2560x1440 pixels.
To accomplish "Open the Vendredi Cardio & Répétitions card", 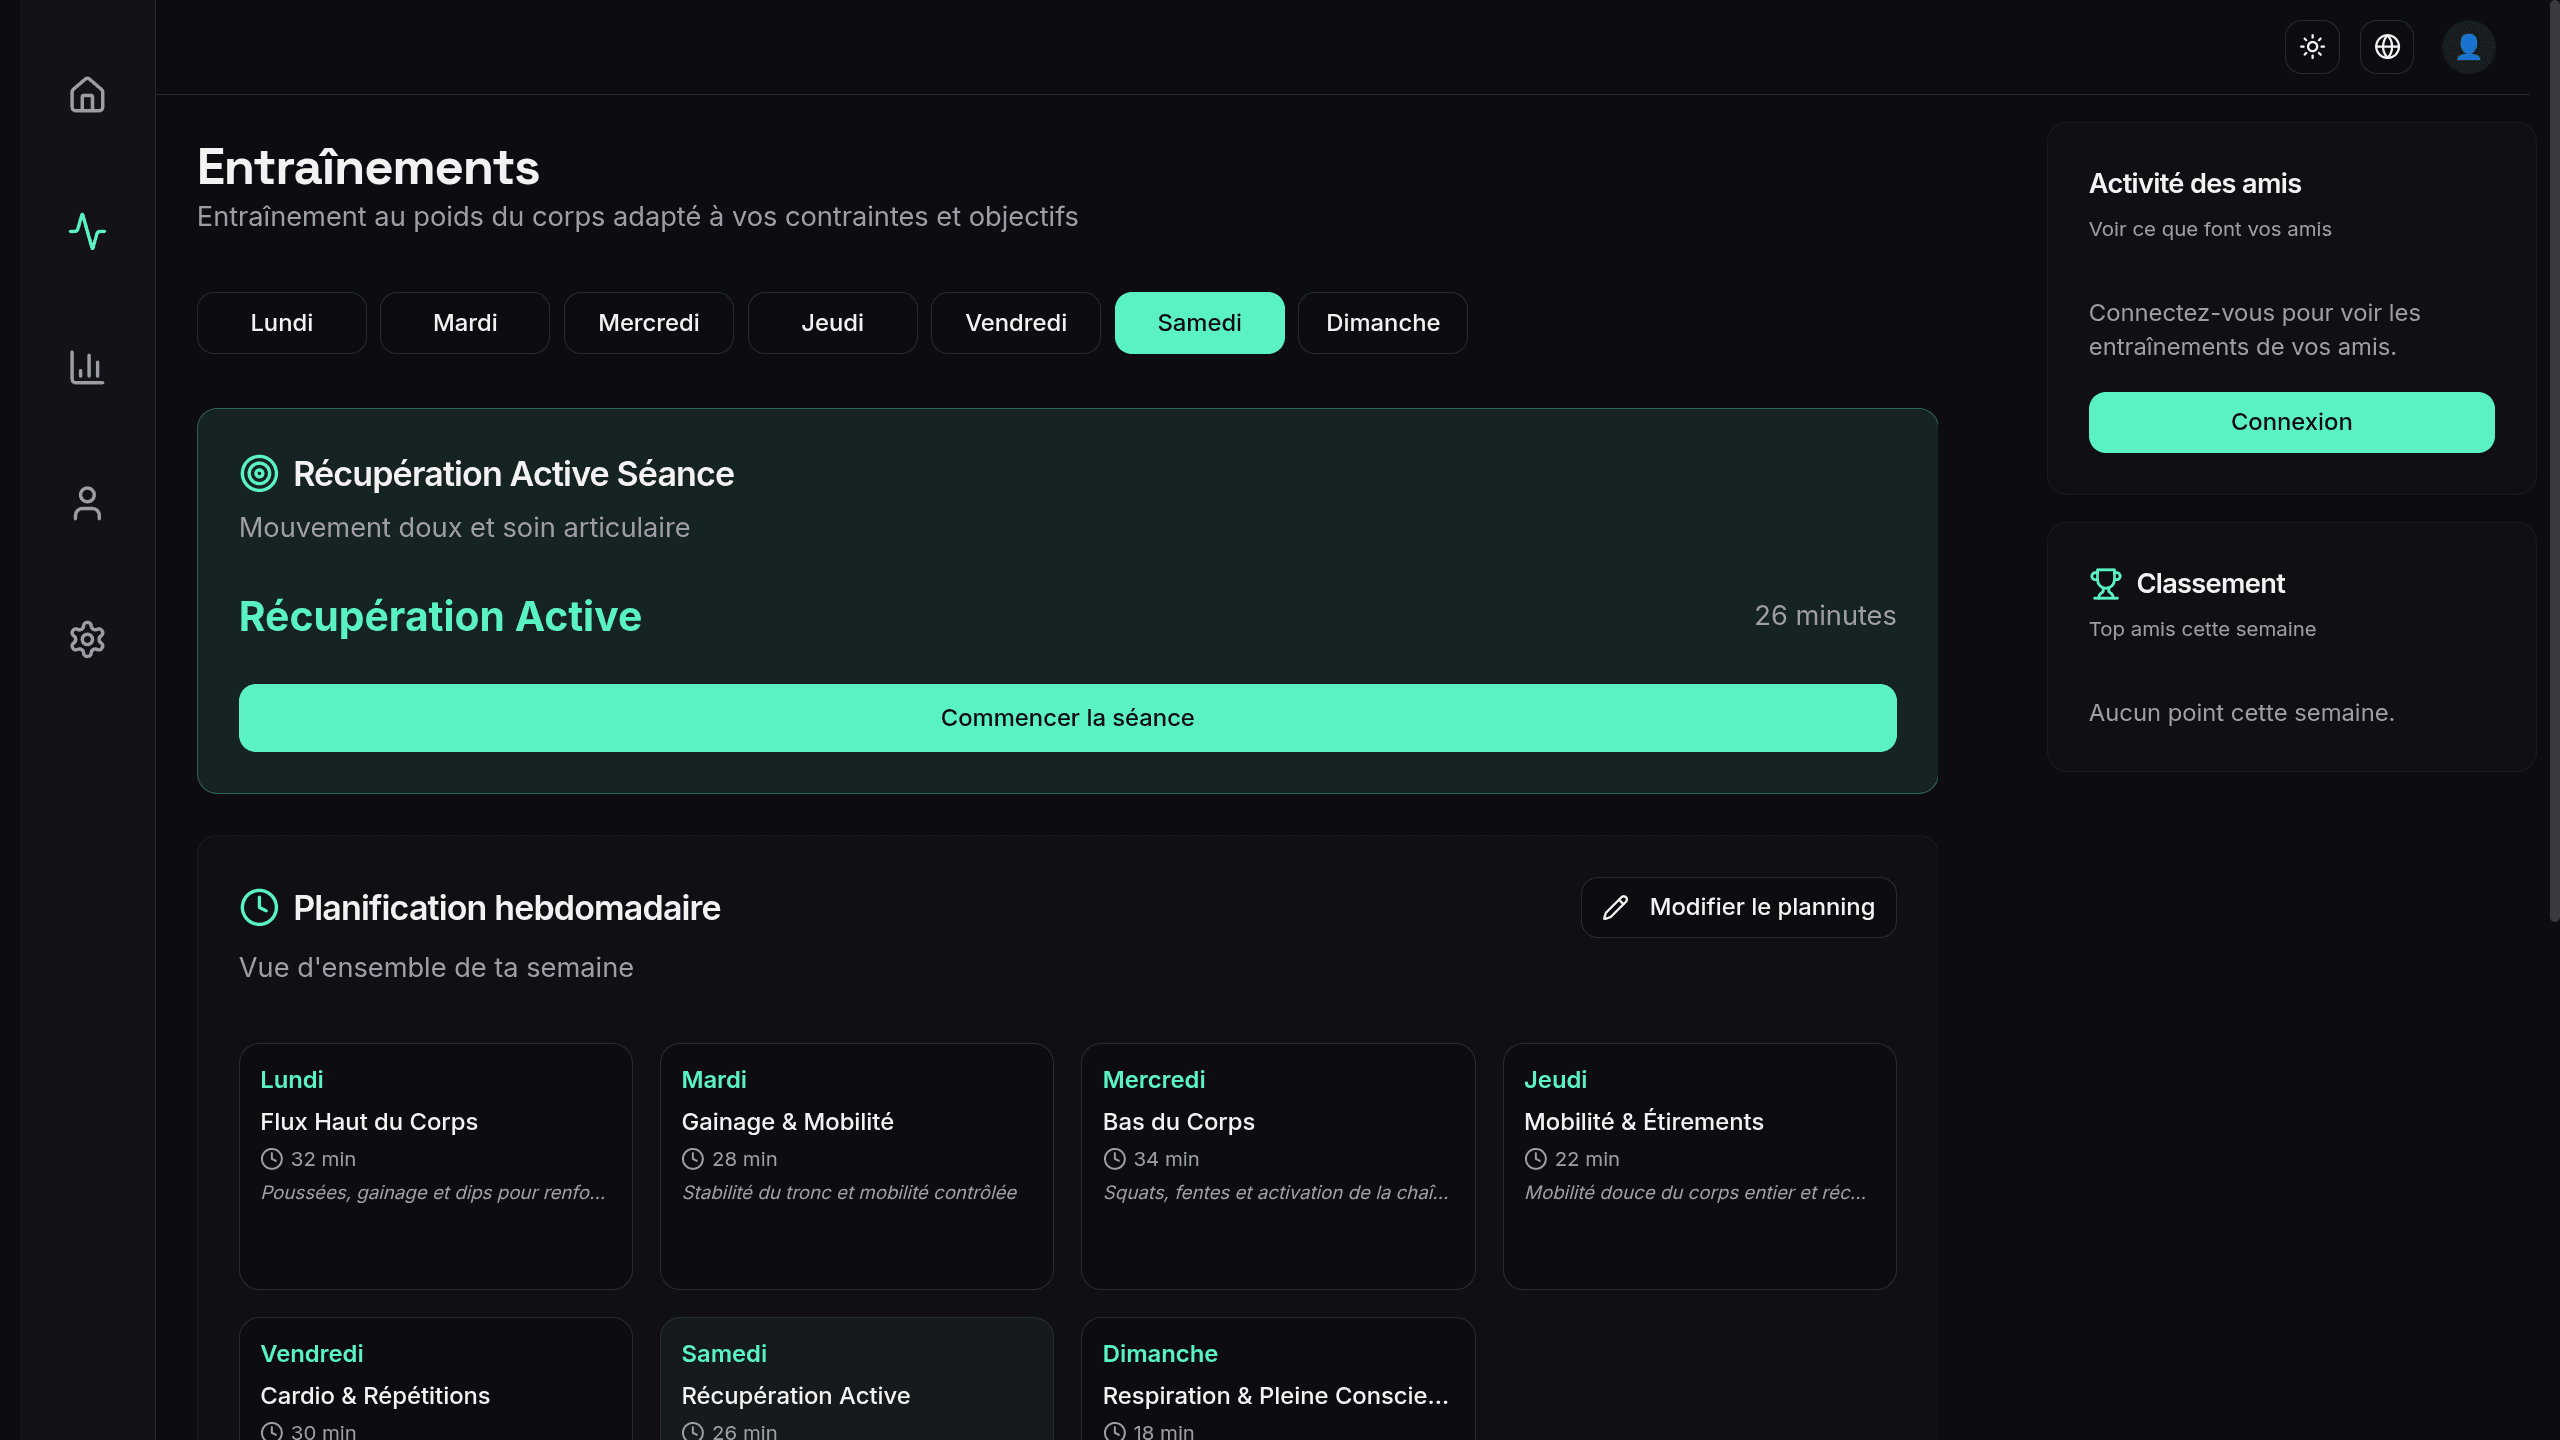I will tap(436, 1380).
